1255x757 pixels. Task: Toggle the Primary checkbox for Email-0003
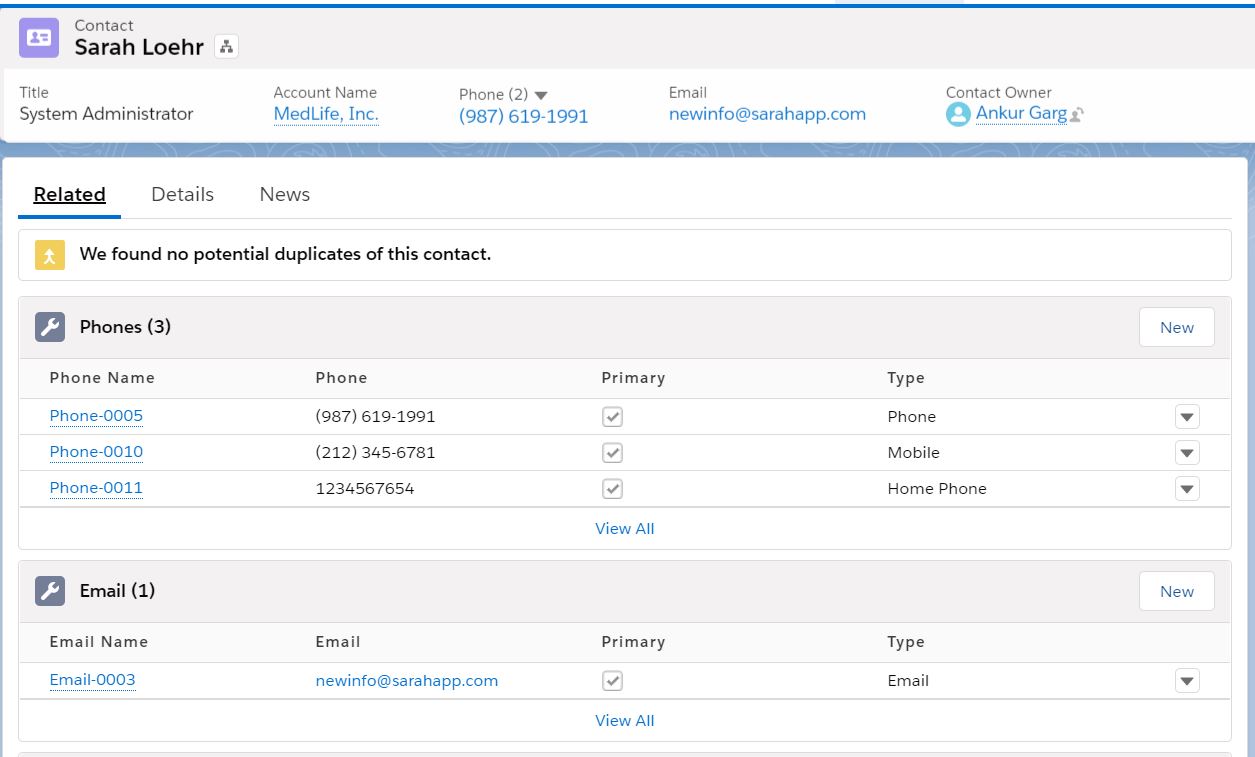click(611, 680)
